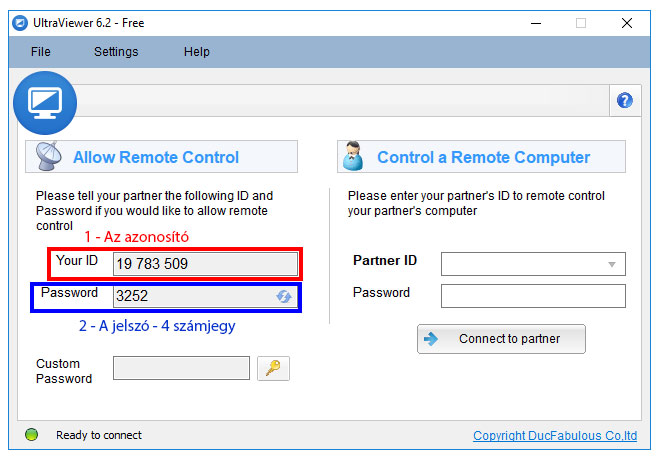
Task: Open the File menu
Action: pyautogui.click(x=41, y=52)
